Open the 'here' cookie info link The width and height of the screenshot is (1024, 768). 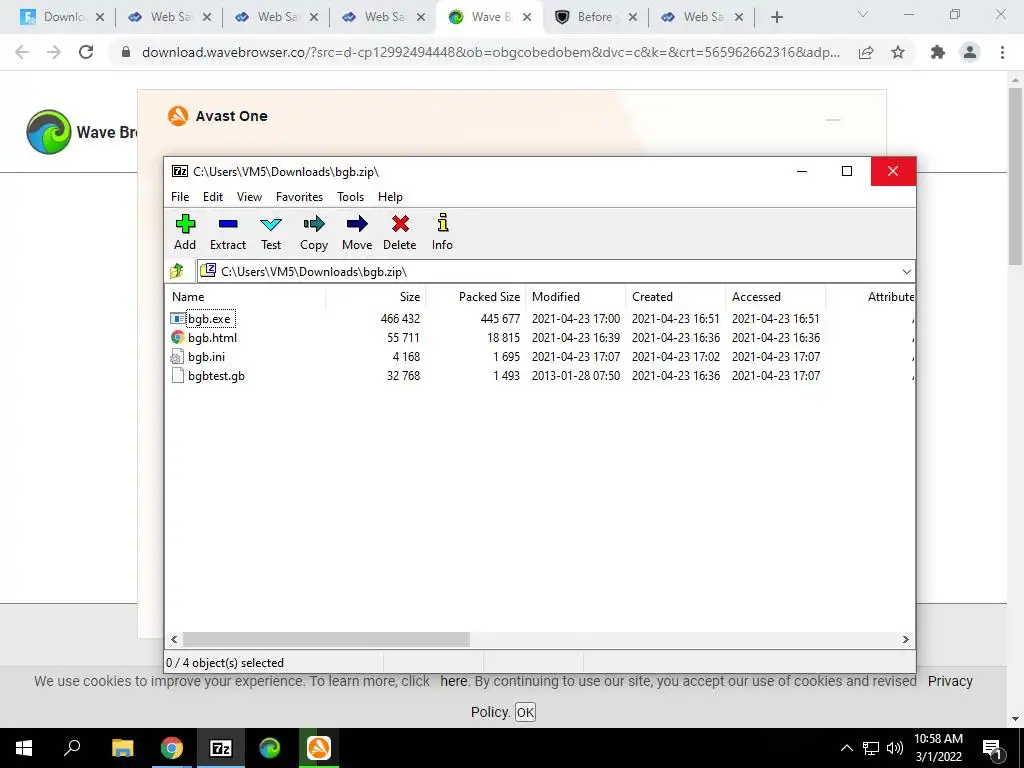(453, 681)
